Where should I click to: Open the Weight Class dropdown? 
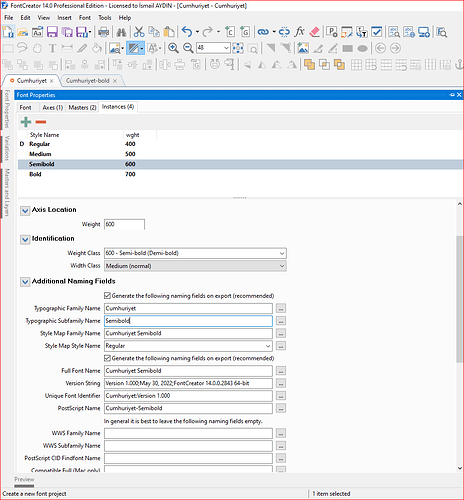195,253
